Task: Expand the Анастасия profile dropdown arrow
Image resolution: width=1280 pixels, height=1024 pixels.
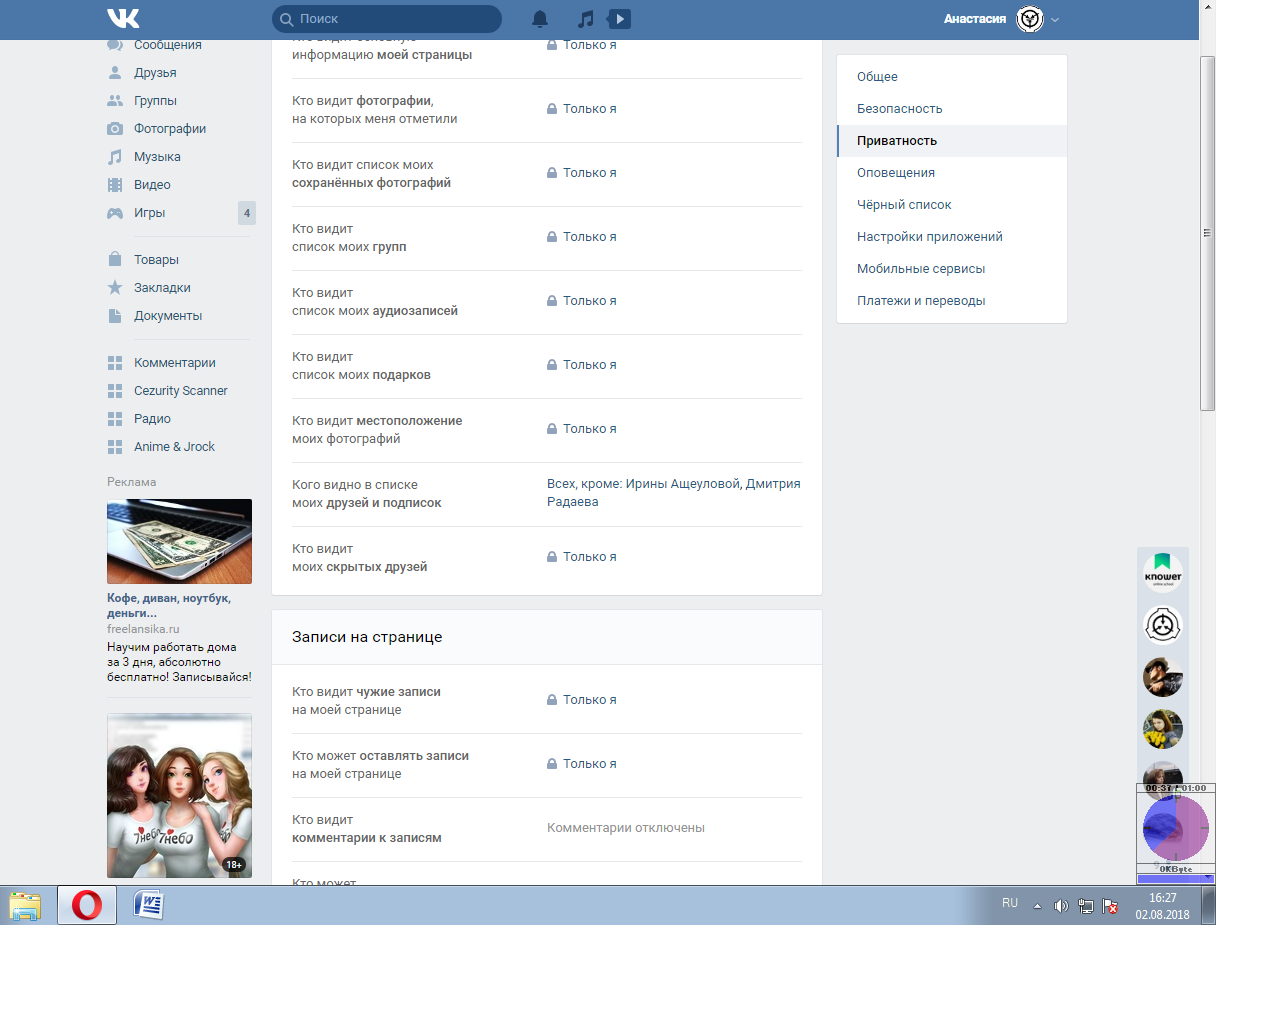Action: coord(1055,20)
